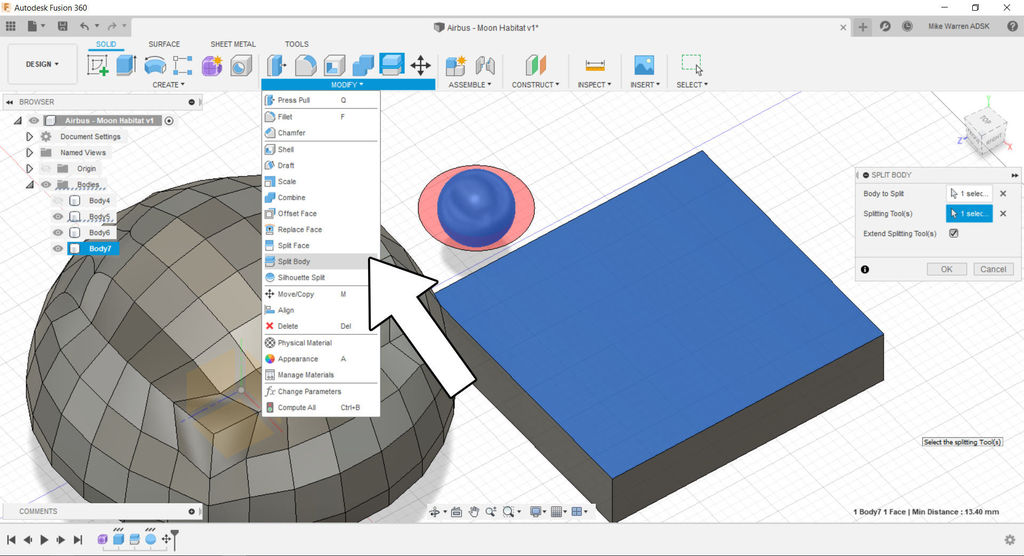Activate root component radio button
Image resolution: width=1024 pixels, height=556 pixels.
169,121
